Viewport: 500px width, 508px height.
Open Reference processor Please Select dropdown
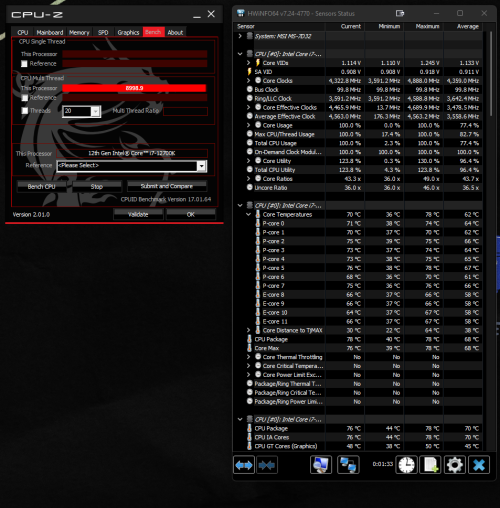(x=201, y=166)
